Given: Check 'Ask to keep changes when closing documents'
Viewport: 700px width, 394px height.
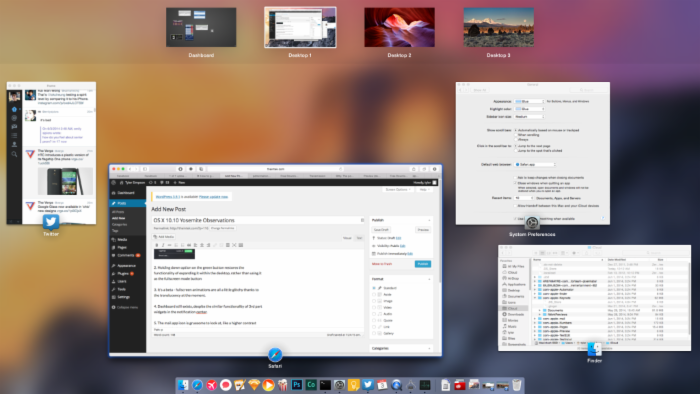Looking at the screenshot, I should (x=516, y=178).
